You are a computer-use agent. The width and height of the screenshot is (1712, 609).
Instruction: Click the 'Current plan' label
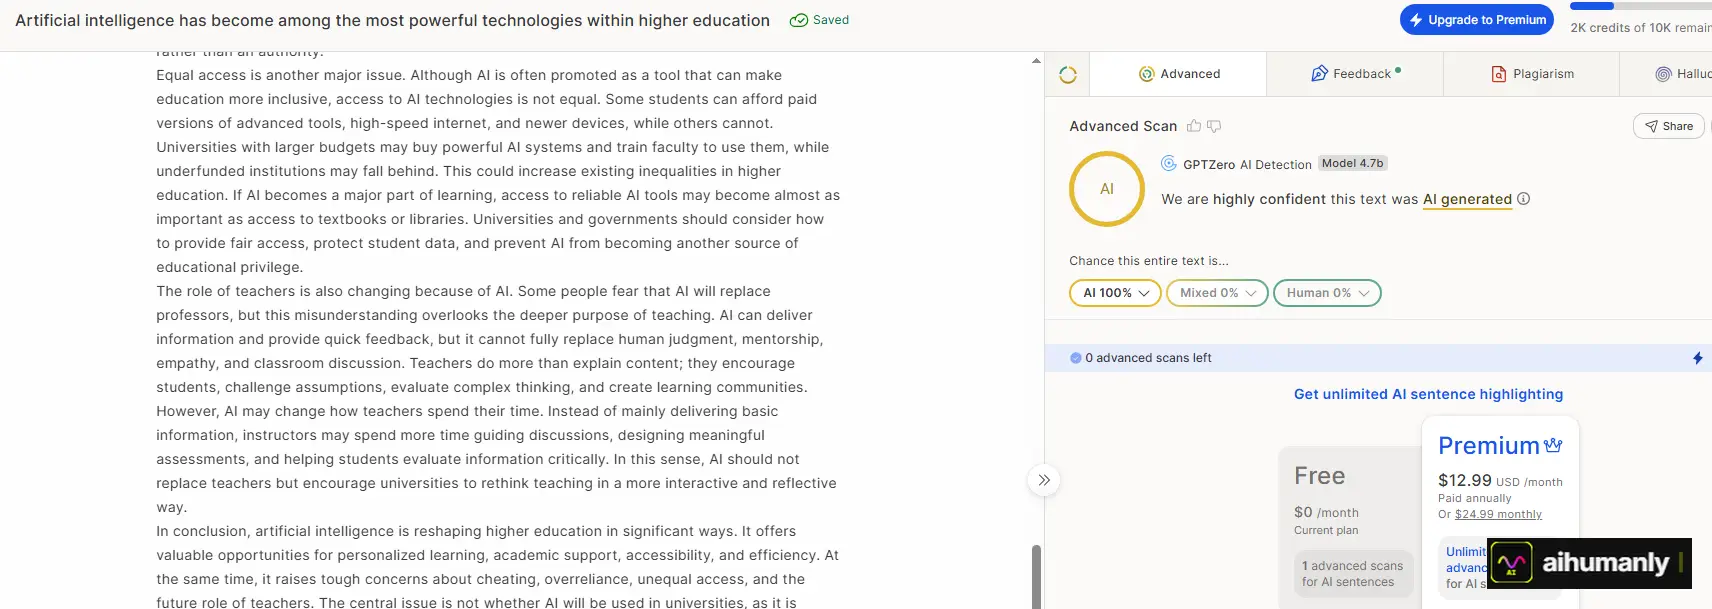click(x=1326, y=531)
